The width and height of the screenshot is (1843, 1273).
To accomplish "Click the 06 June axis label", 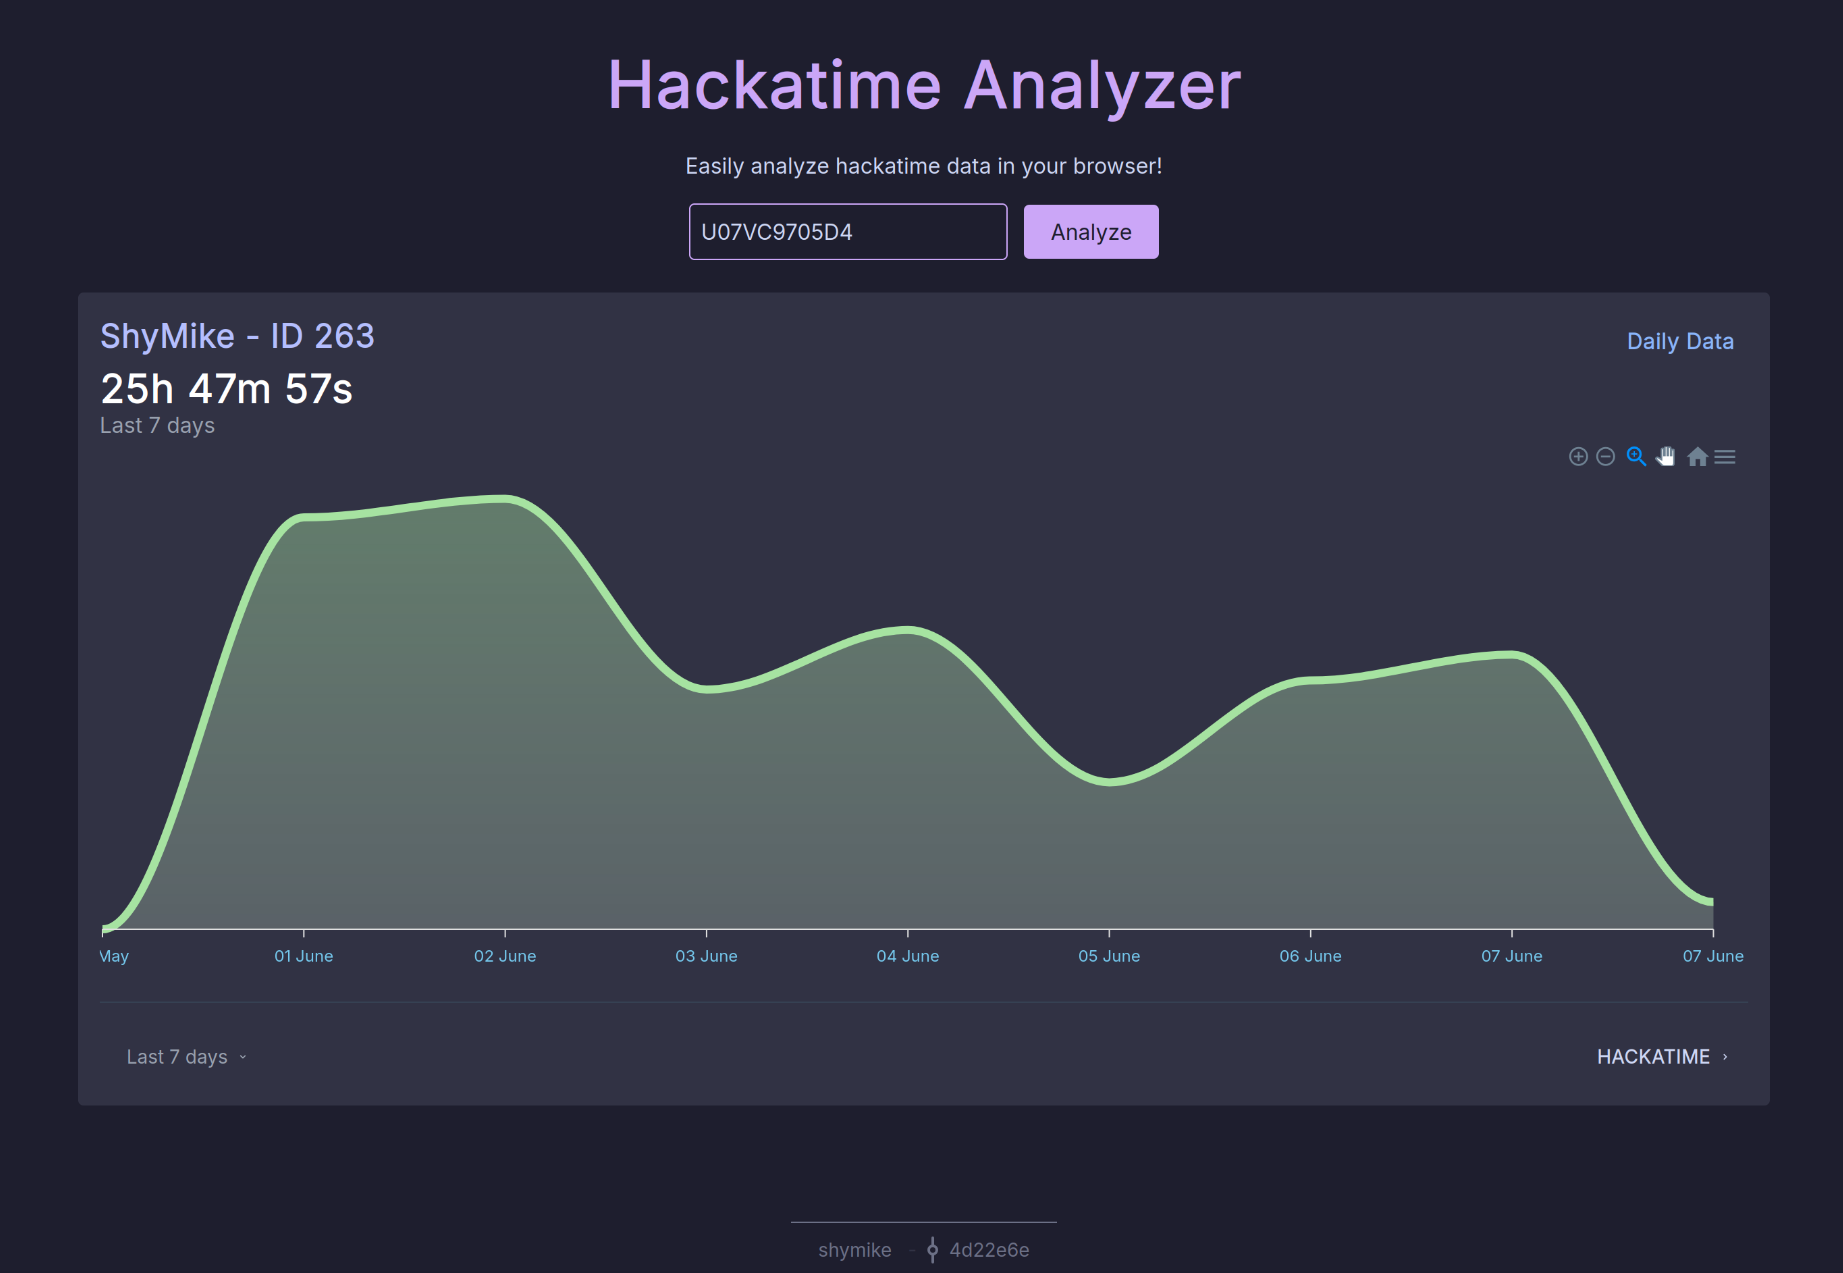I will point(1310,956).
